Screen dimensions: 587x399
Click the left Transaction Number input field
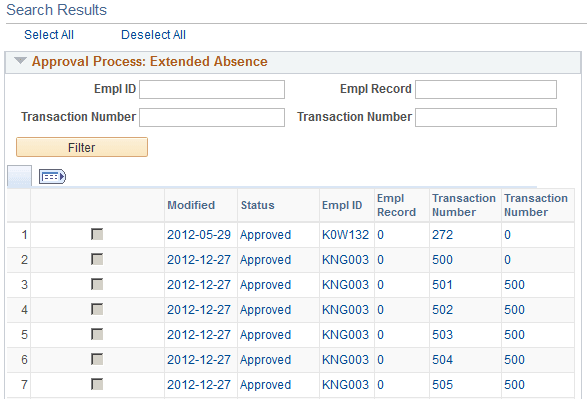[x=212, y=118]
